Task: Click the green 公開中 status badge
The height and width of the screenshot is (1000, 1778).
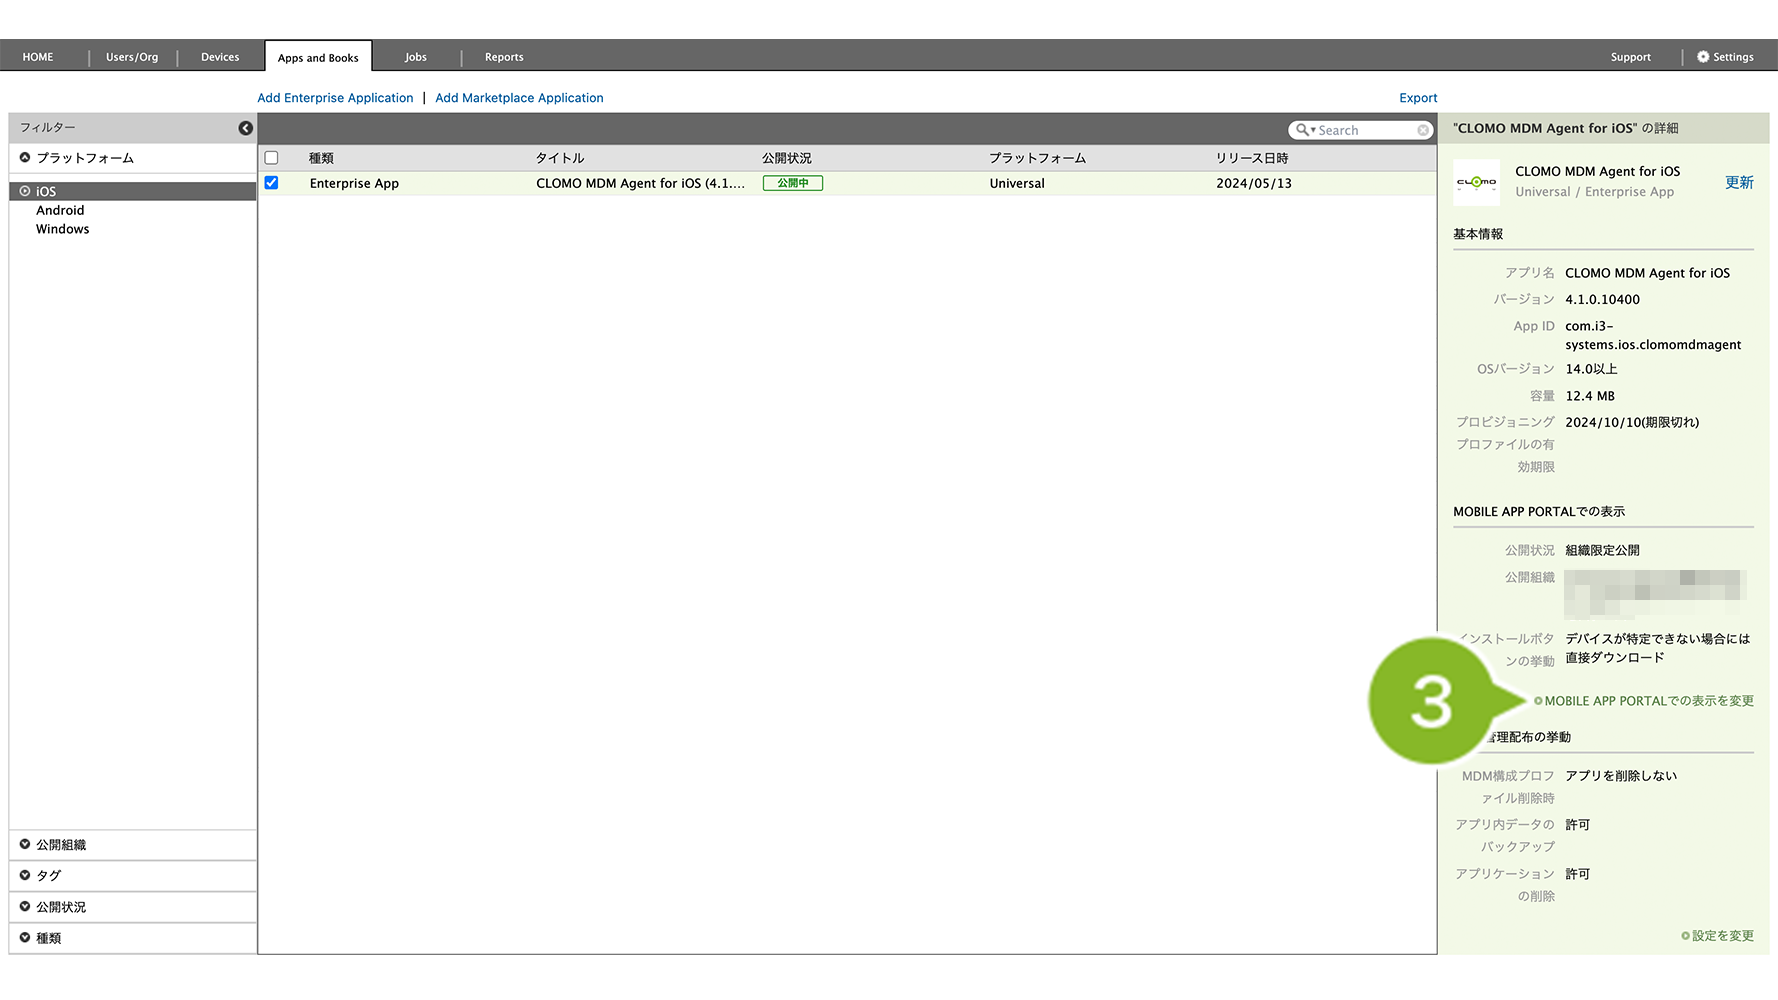Action: (792, 183)
